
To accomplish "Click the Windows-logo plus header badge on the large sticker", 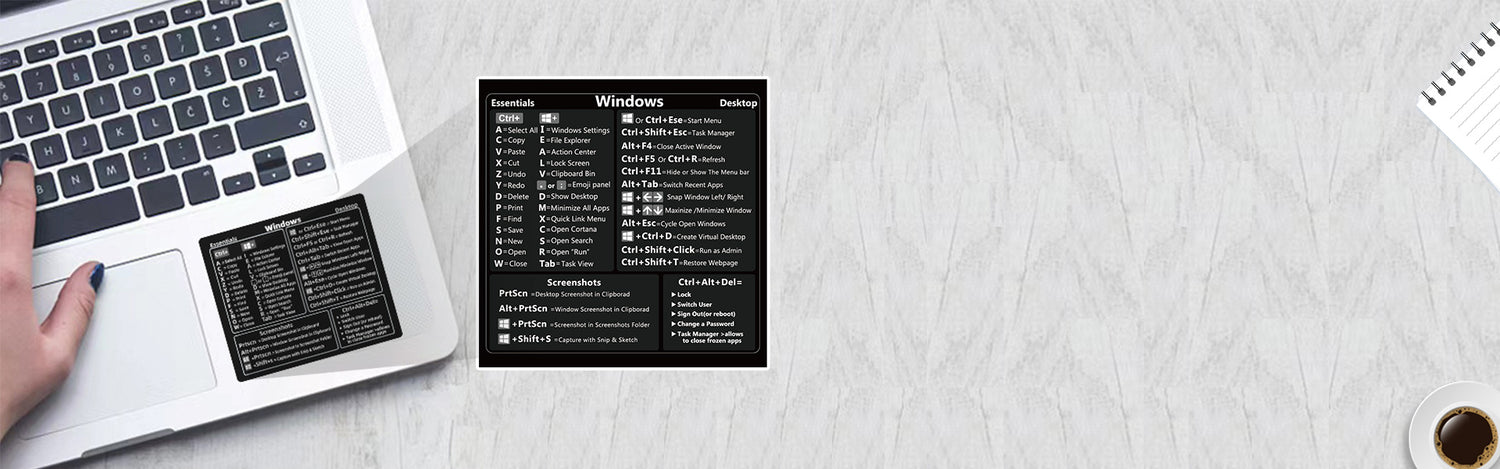I will pos(549,118).
